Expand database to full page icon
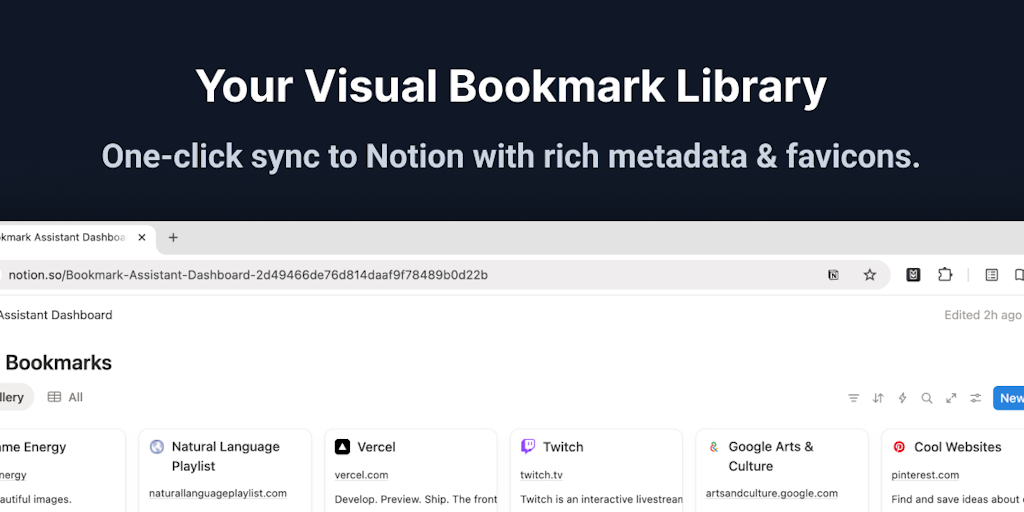Viewport: 1024px width, 512px height. pyautogui.click(x=951, y=398)
